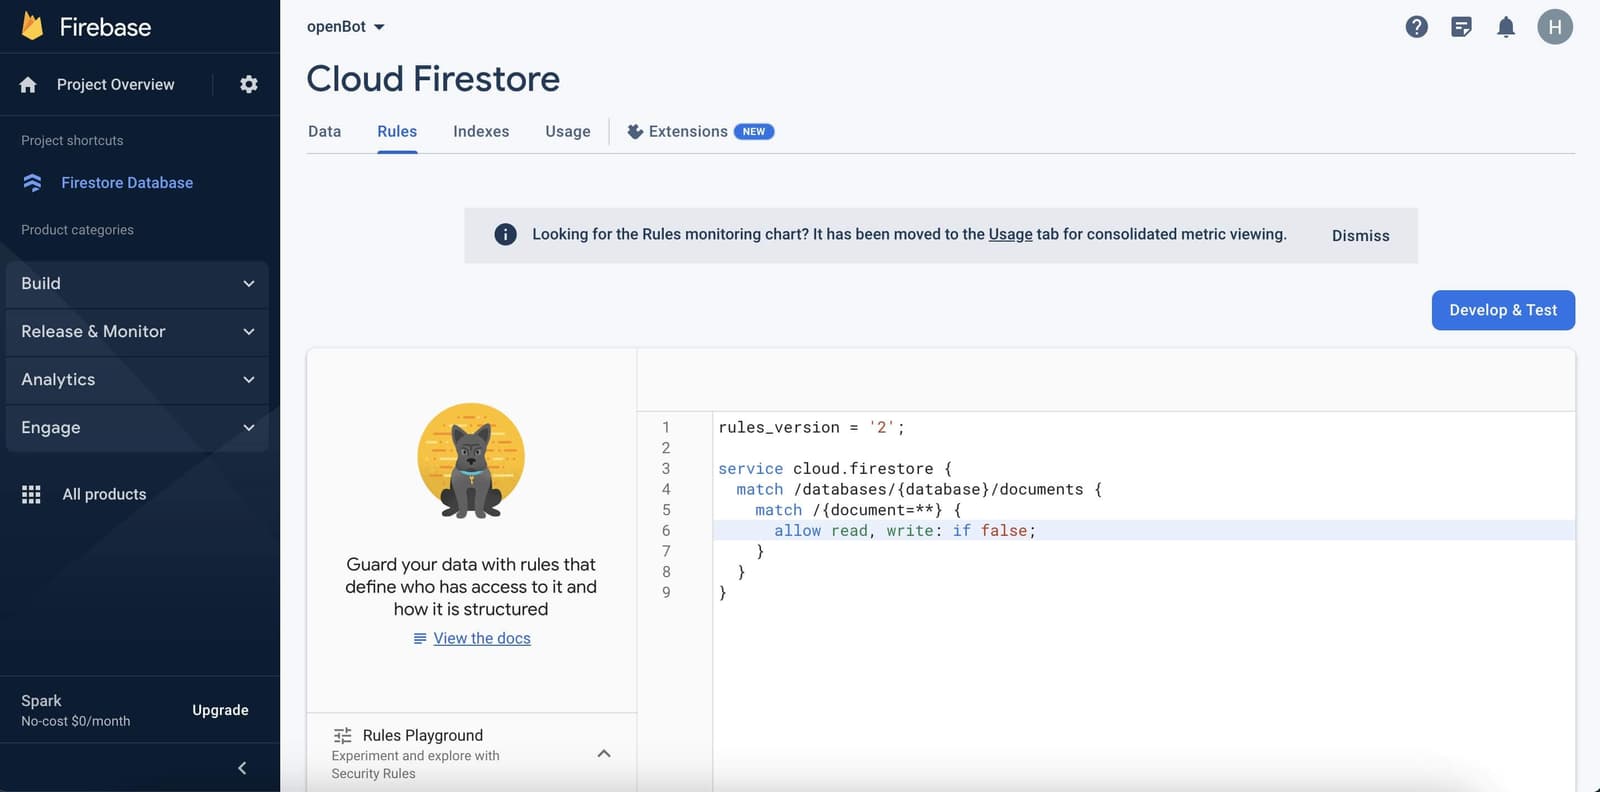The image size is (1600, 792).
Task: Click the Spark No-cost plan label
Action: tap(76, 710)
